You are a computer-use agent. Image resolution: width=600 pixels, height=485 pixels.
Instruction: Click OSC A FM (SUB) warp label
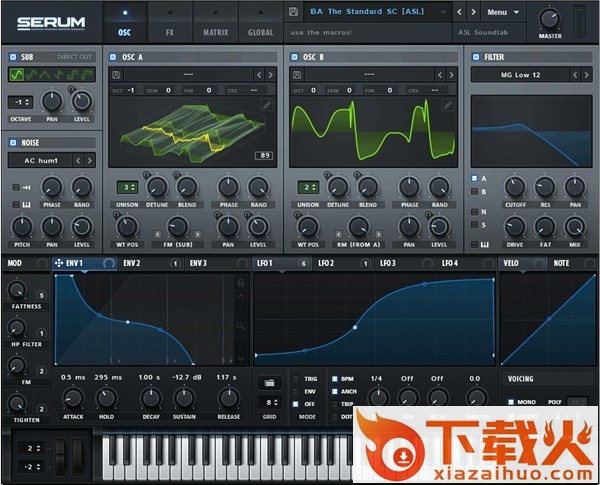point(178,245)
